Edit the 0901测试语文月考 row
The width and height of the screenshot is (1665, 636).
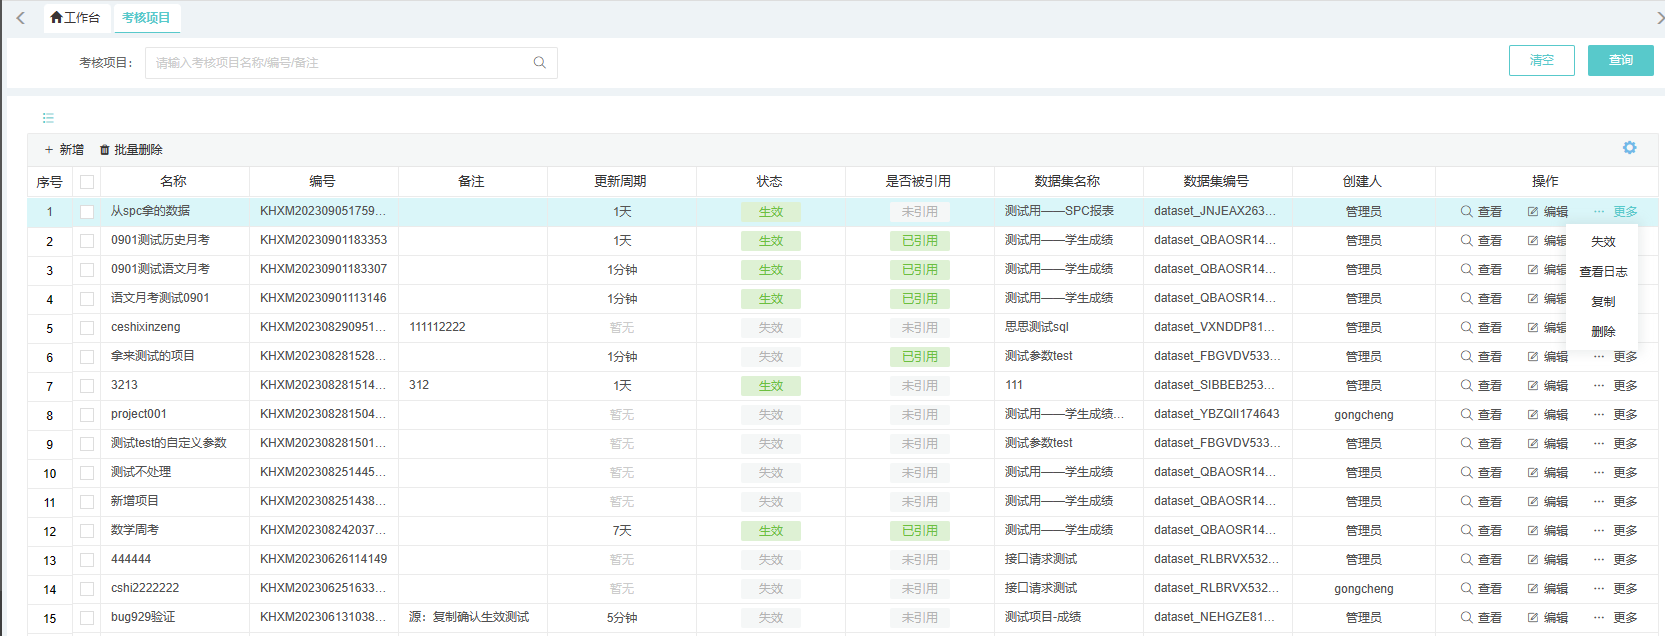[1547, 270]
